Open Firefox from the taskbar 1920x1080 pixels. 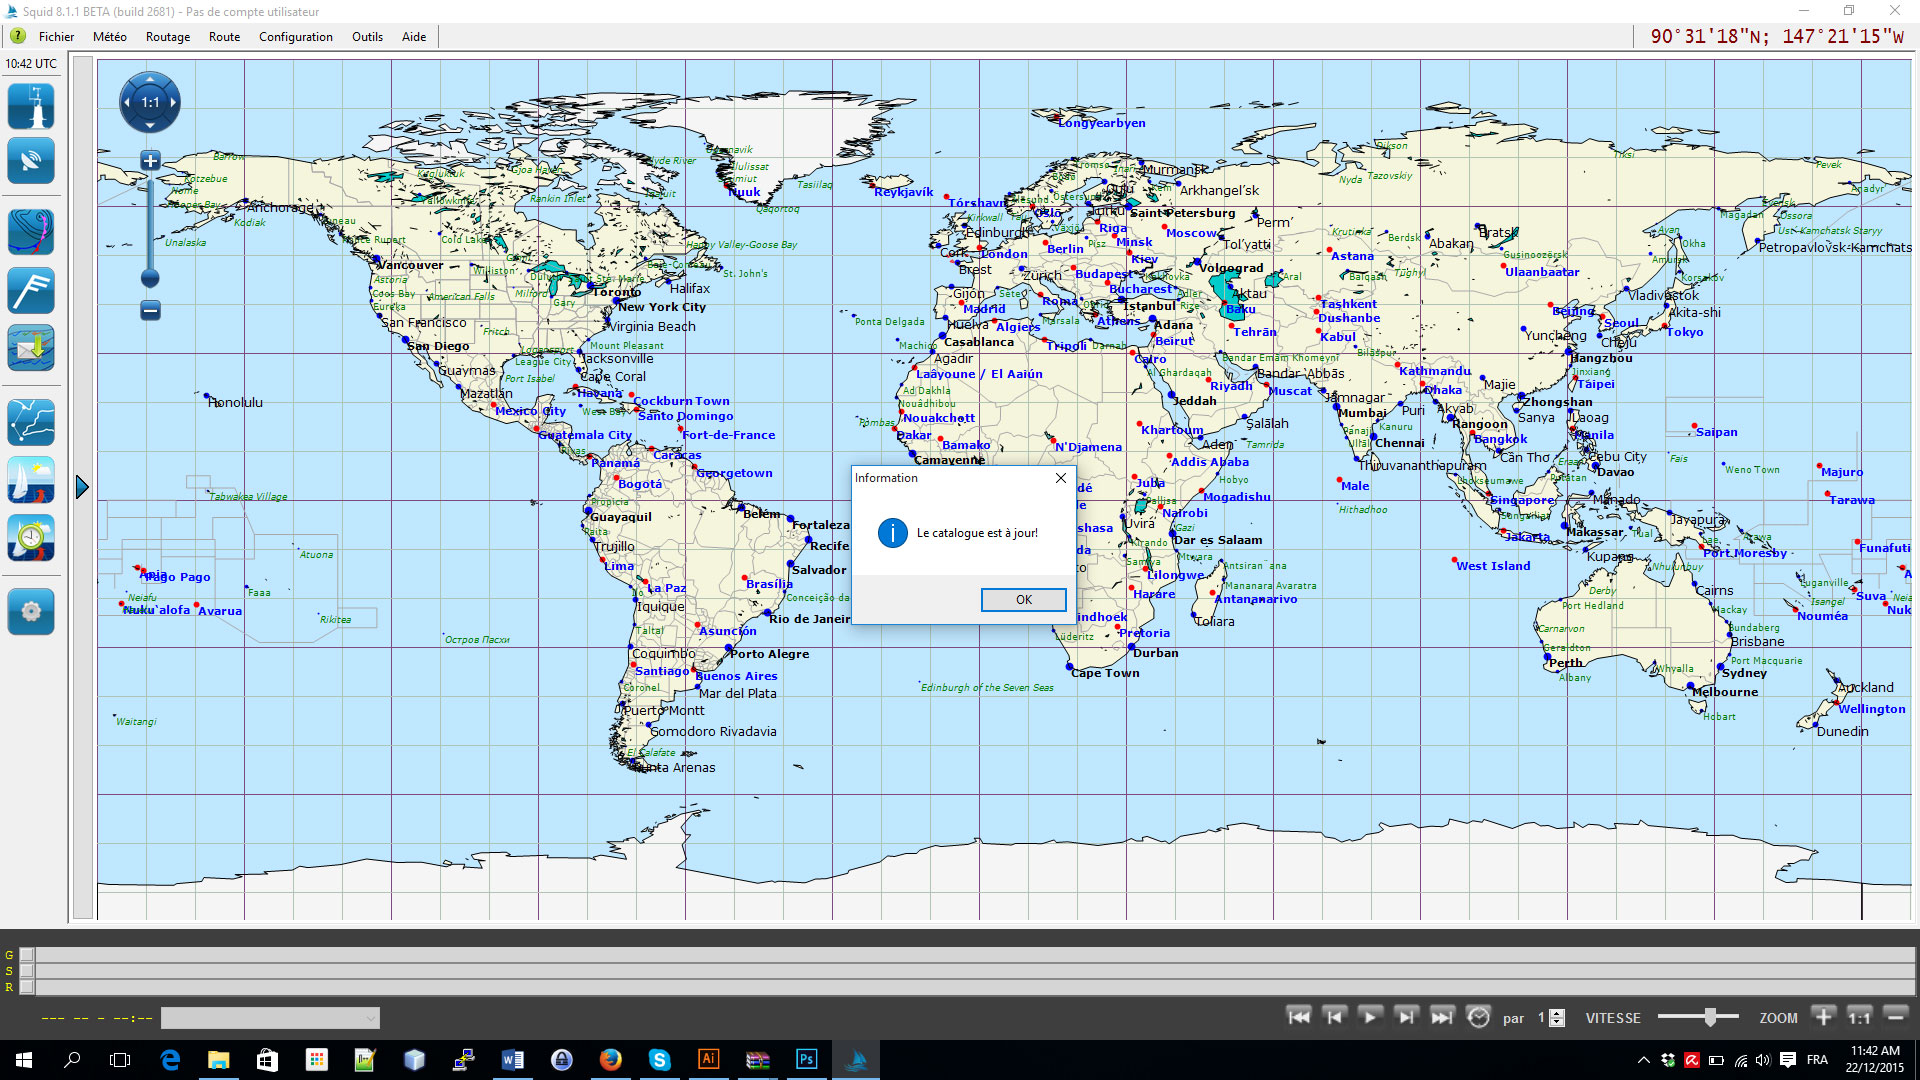pos(611,1060)
